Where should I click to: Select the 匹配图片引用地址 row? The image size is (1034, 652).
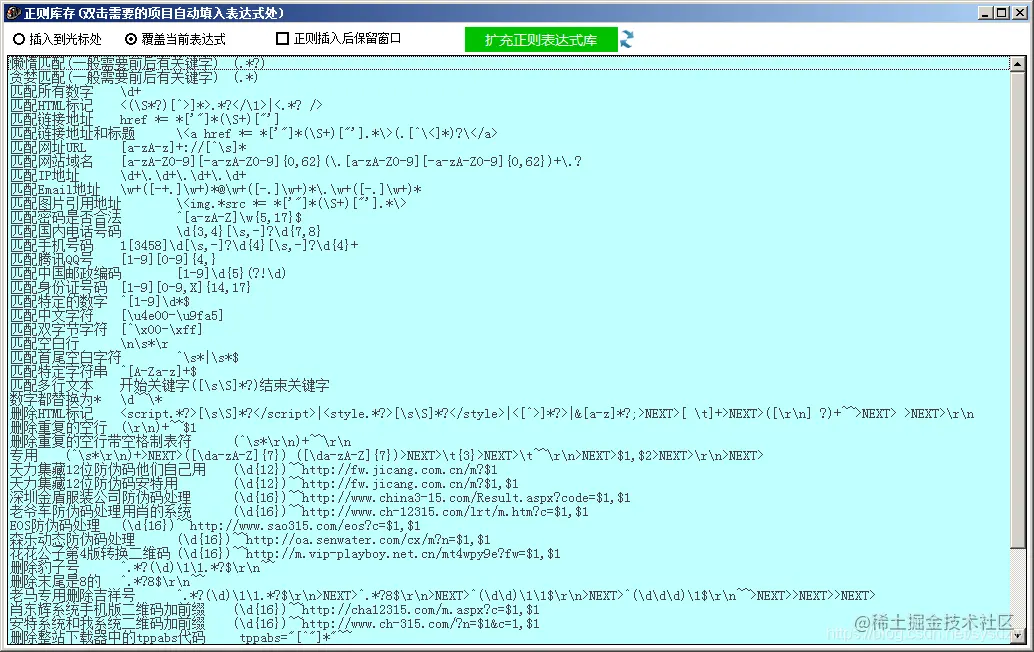click(508, 203)
